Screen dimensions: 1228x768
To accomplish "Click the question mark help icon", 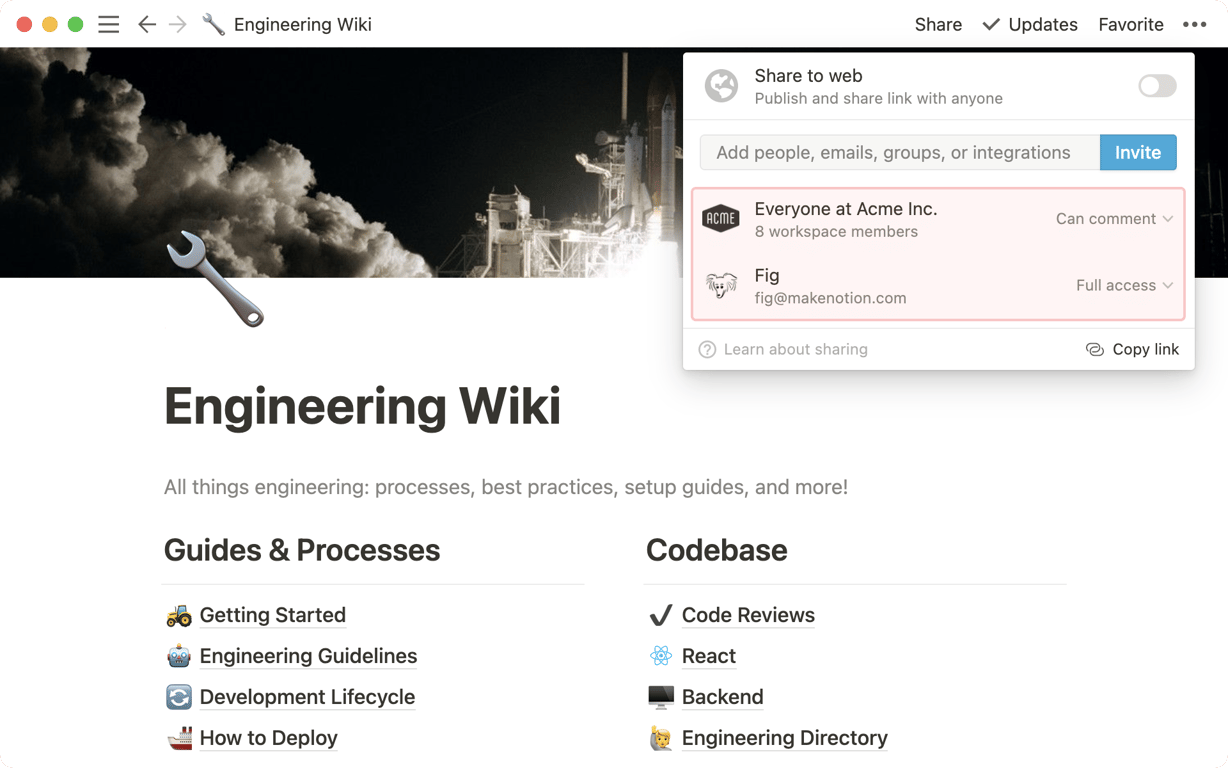I will coord(707,350).
